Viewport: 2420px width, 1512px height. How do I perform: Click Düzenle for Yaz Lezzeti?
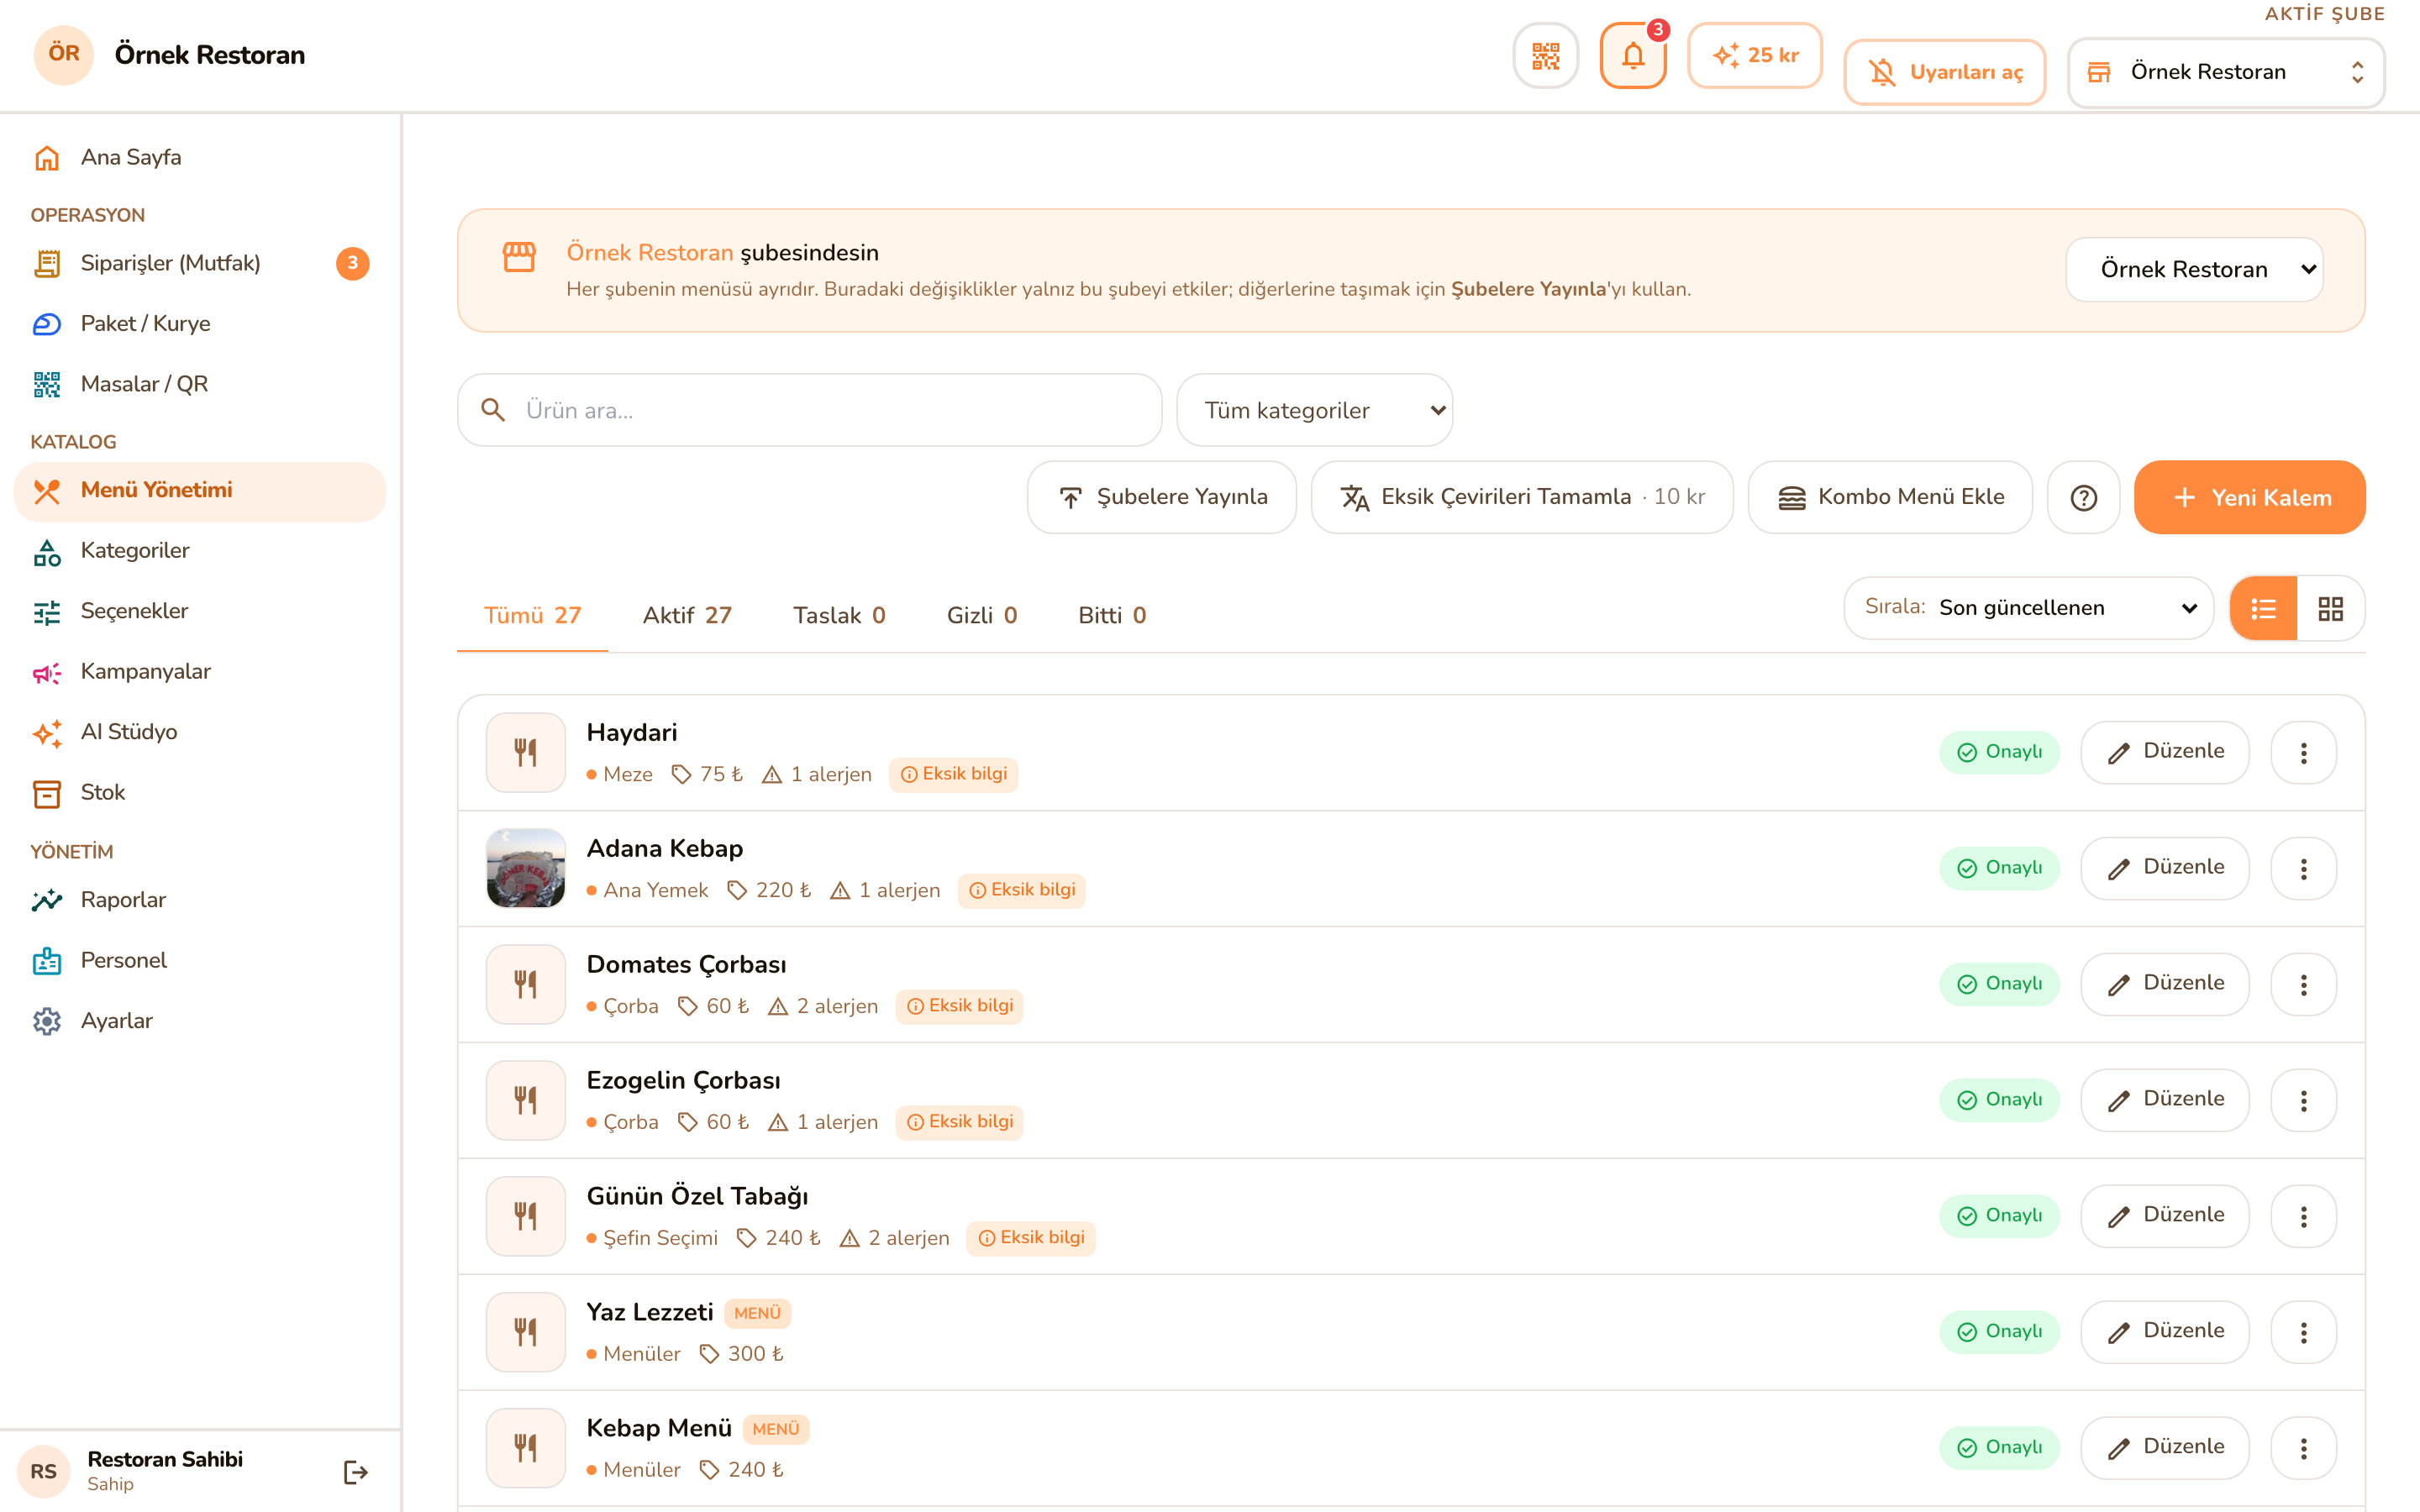coord(2164,1333)
